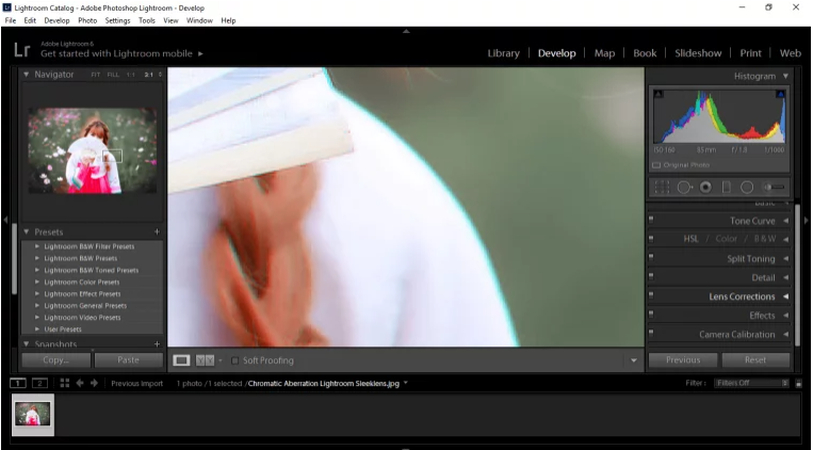The height and width of the screenshot is (450, 813).
Task: Go back using the filmstrip arrow
Action: [x=80, y=383]
